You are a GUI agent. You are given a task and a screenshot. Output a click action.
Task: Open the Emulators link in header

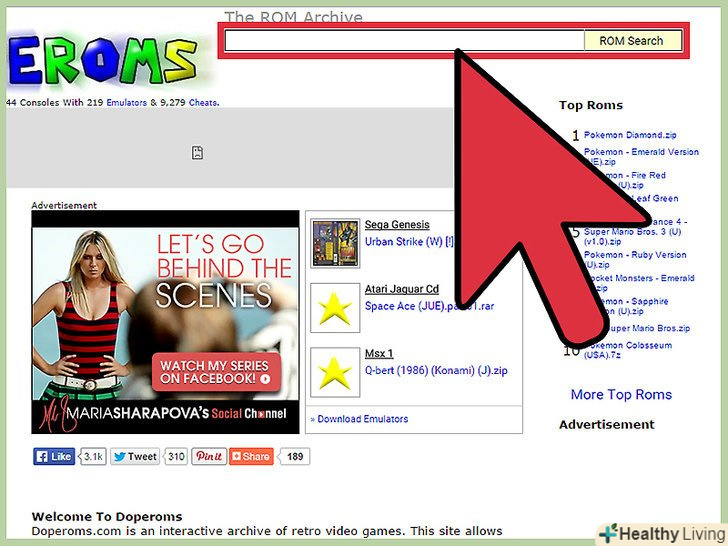tap(126, 103)
